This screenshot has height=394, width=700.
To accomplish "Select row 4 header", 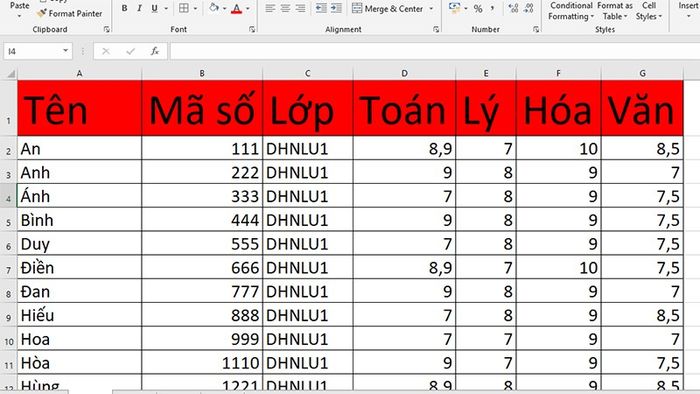I will coord(8,196).
